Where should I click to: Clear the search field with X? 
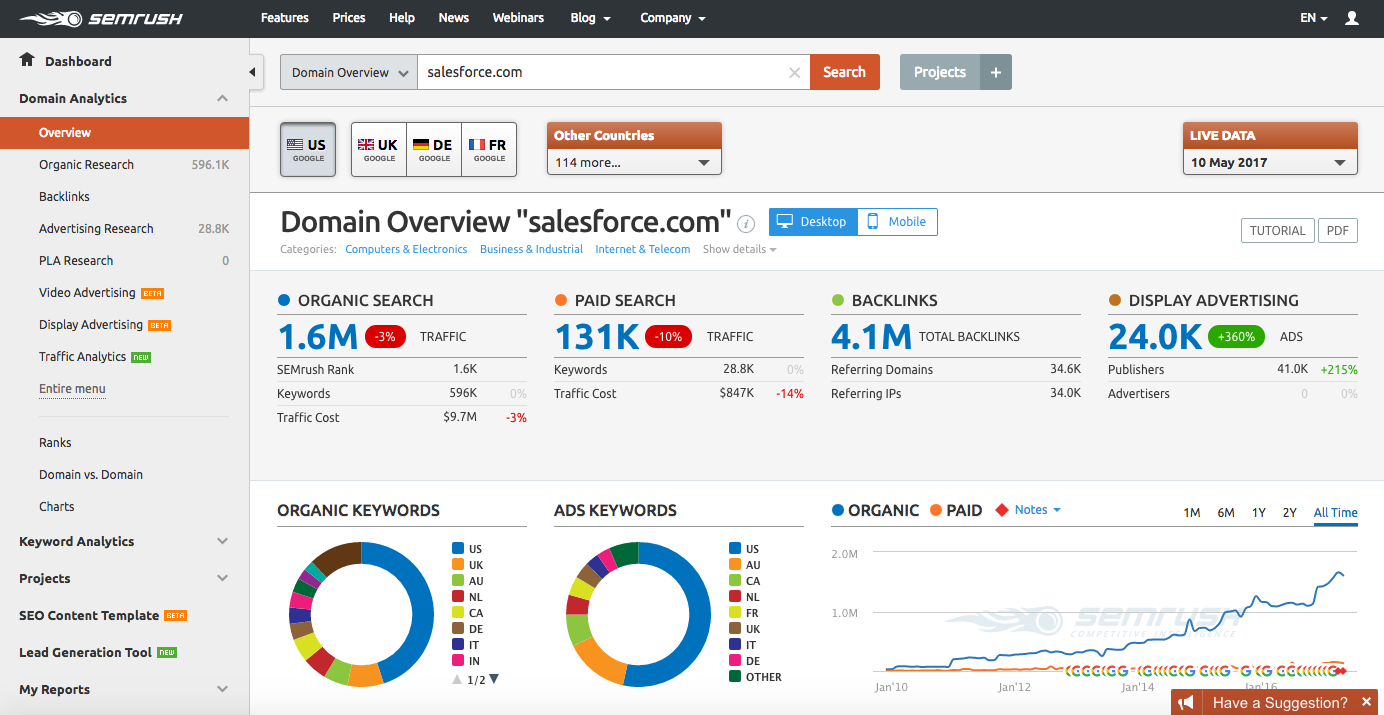tap(794, 72)
